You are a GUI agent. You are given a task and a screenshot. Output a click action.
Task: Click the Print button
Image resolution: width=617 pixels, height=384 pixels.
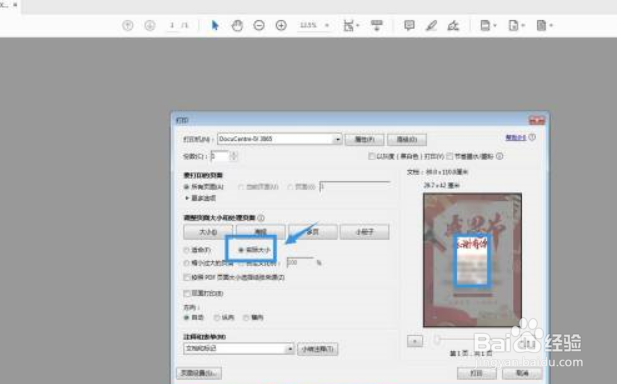point(477,373)
